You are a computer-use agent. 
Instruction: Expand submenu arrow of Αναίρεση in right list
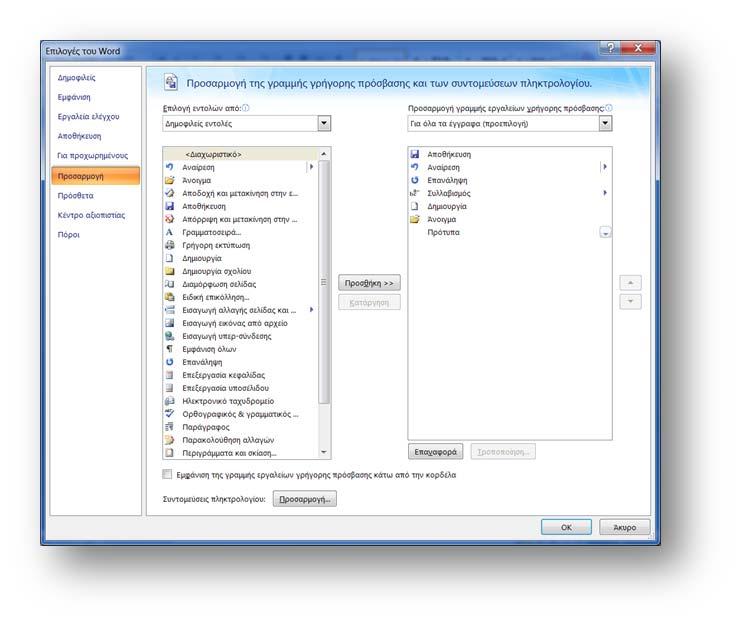(605, 167)
